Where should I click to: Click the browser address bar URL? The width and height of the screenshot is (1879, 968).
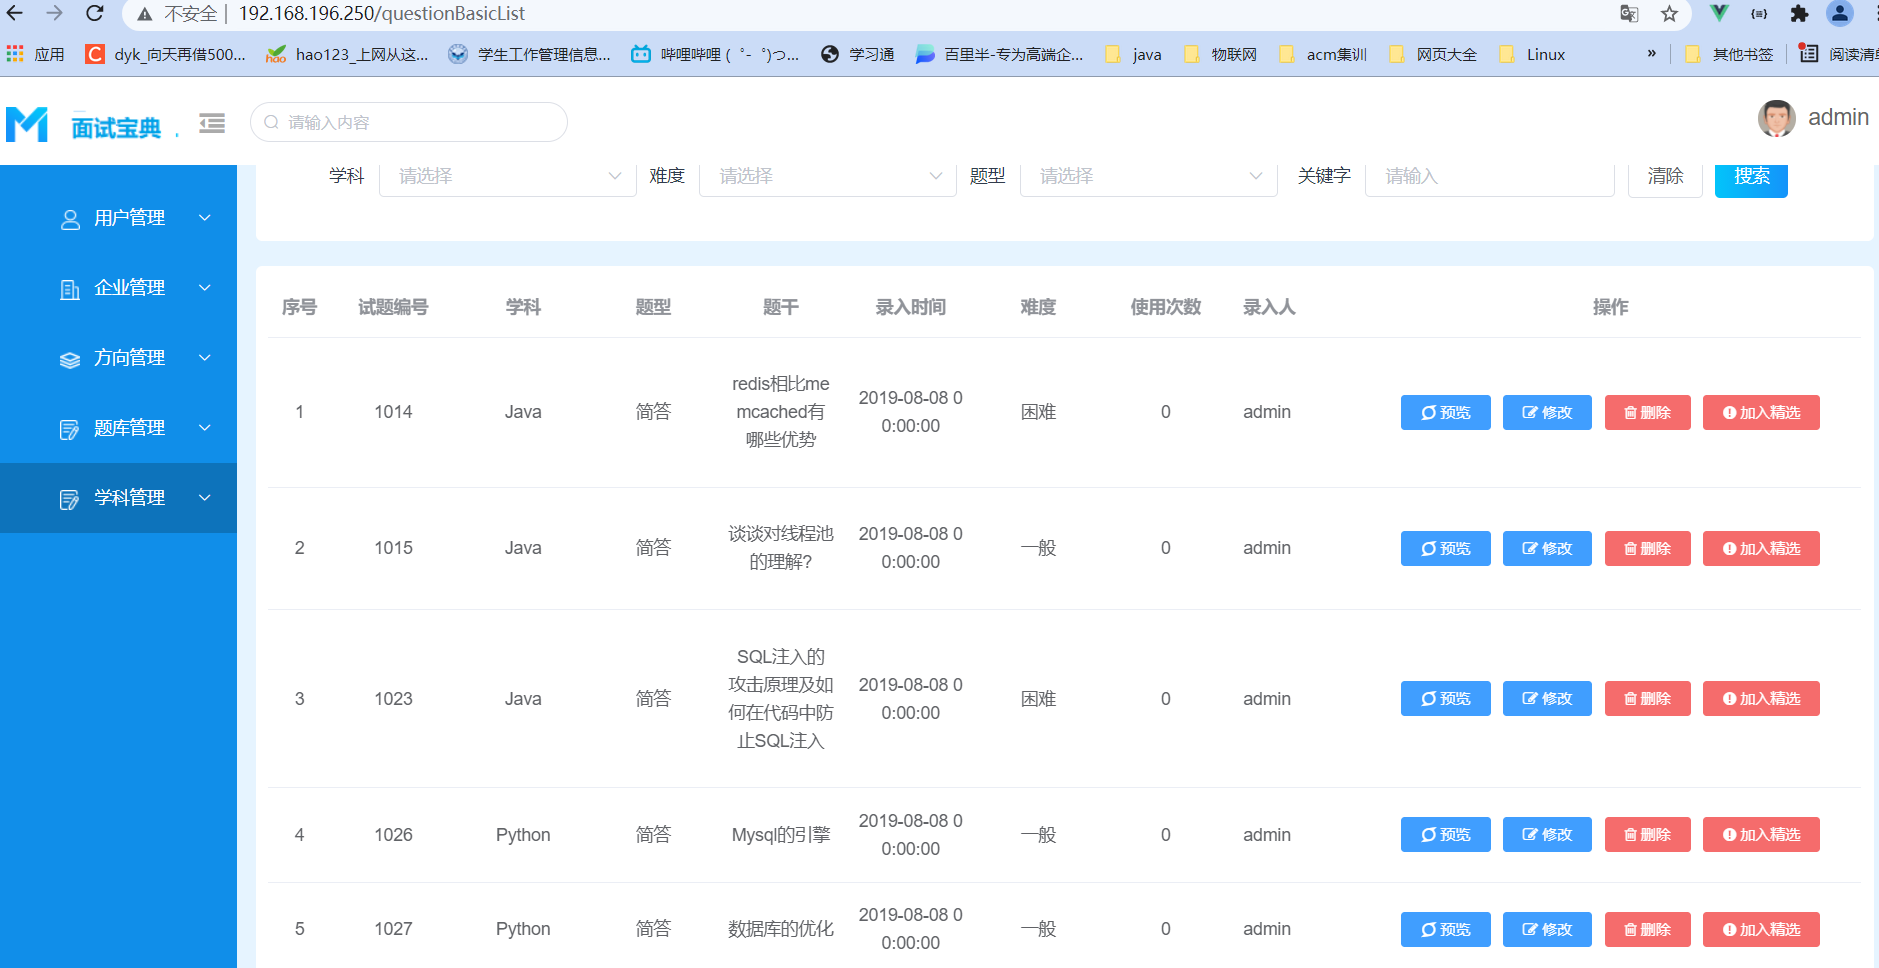coord(381,14)
